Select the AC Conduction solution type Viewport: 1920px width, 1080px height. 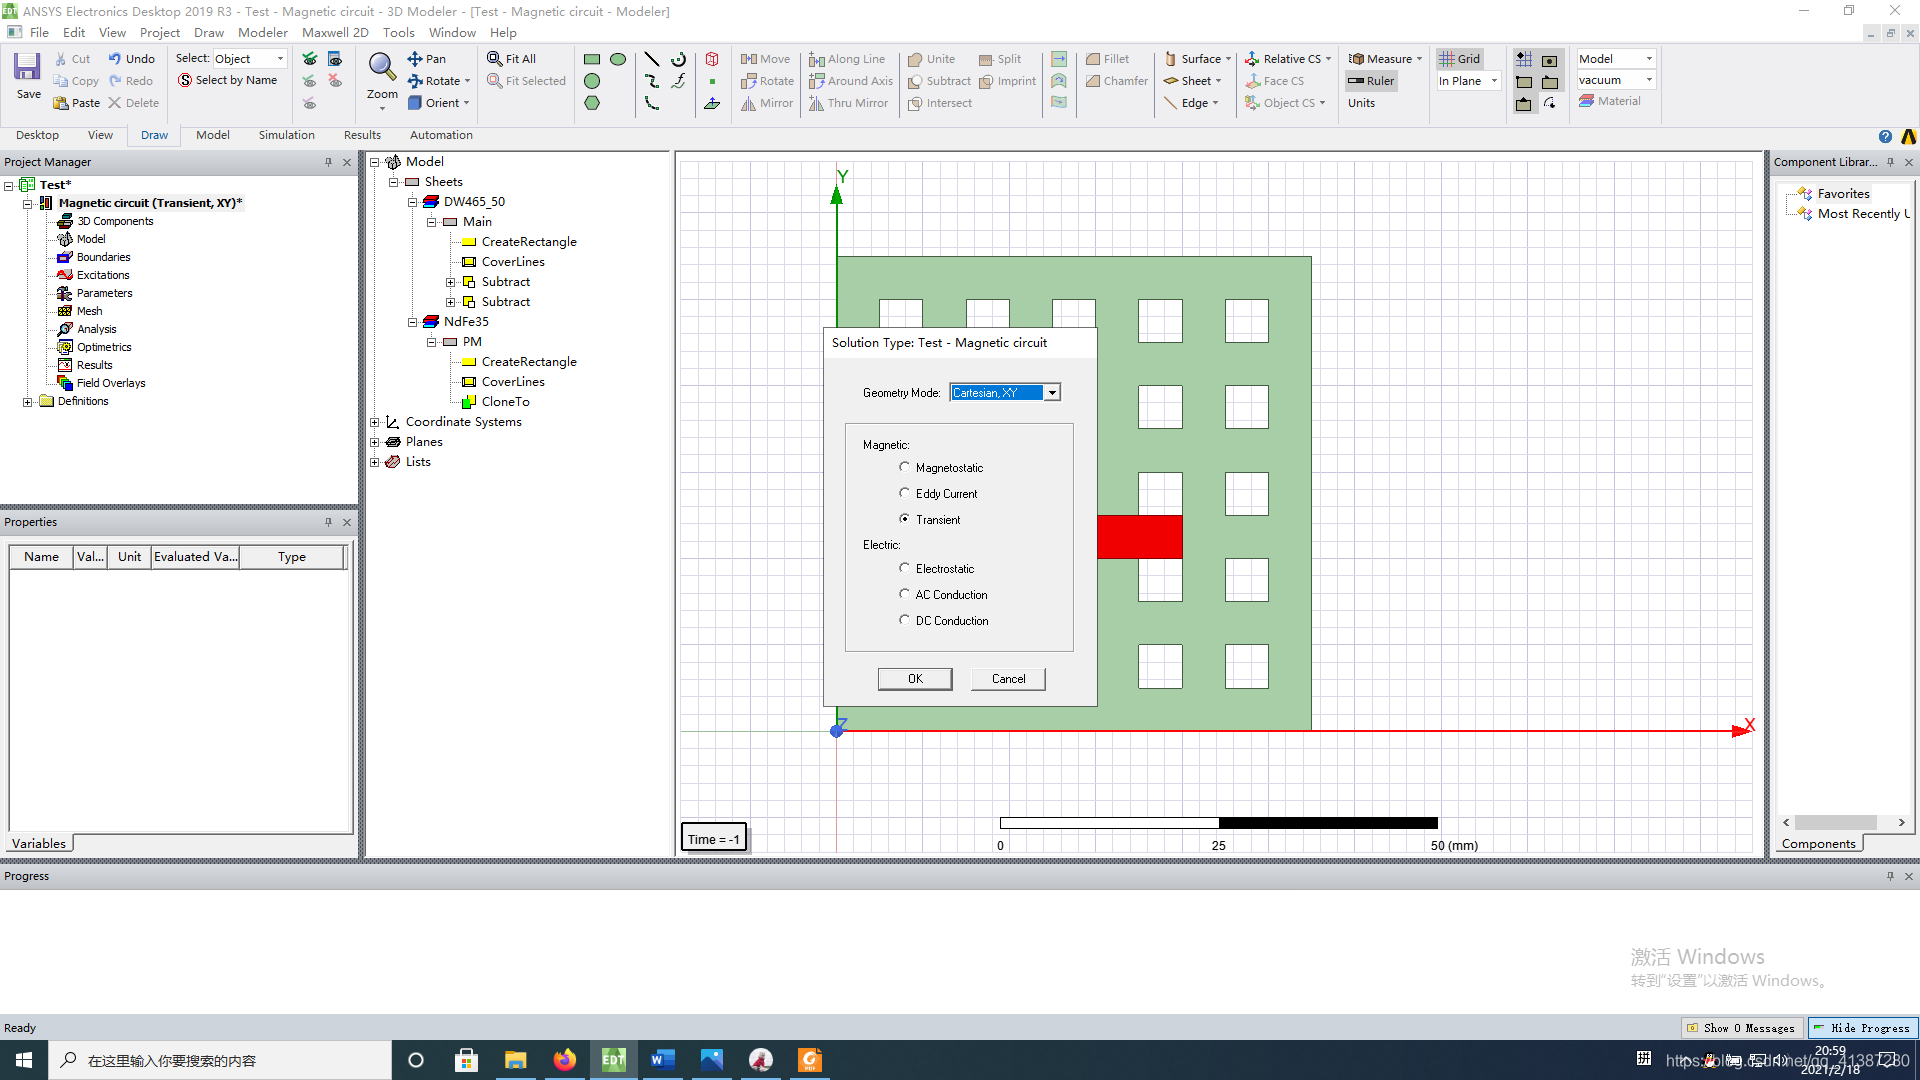(x=904, y=594)
